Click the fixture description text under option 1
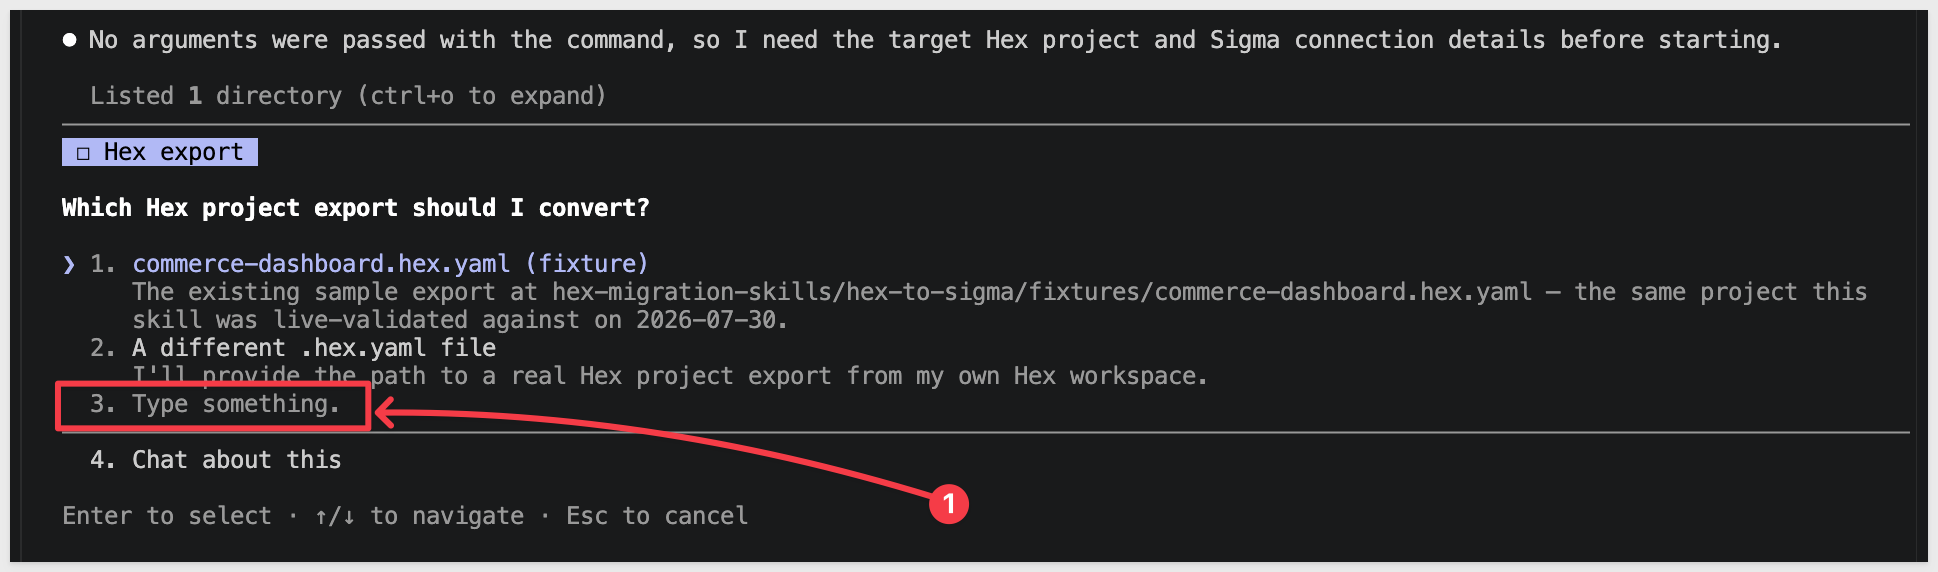The width and height of the screenshot is (1938, 572). [x=1000, y=306]
